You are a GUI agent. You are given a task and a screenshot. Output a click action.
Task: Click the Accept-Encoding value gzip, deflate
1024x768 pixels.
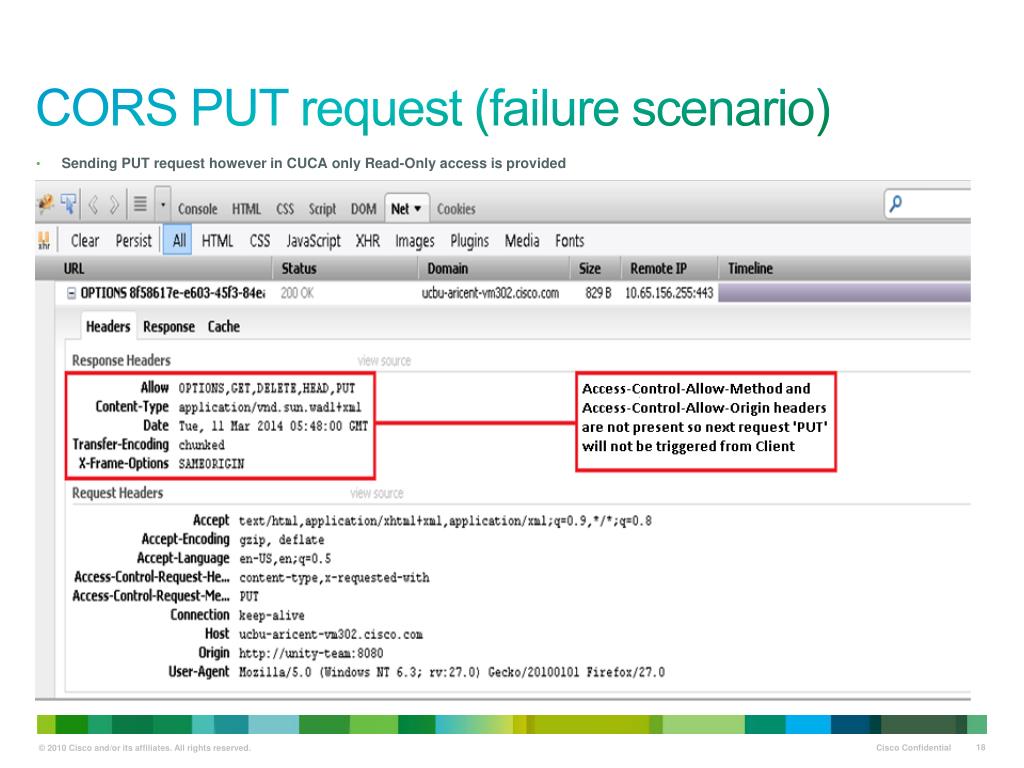(281, 540)
